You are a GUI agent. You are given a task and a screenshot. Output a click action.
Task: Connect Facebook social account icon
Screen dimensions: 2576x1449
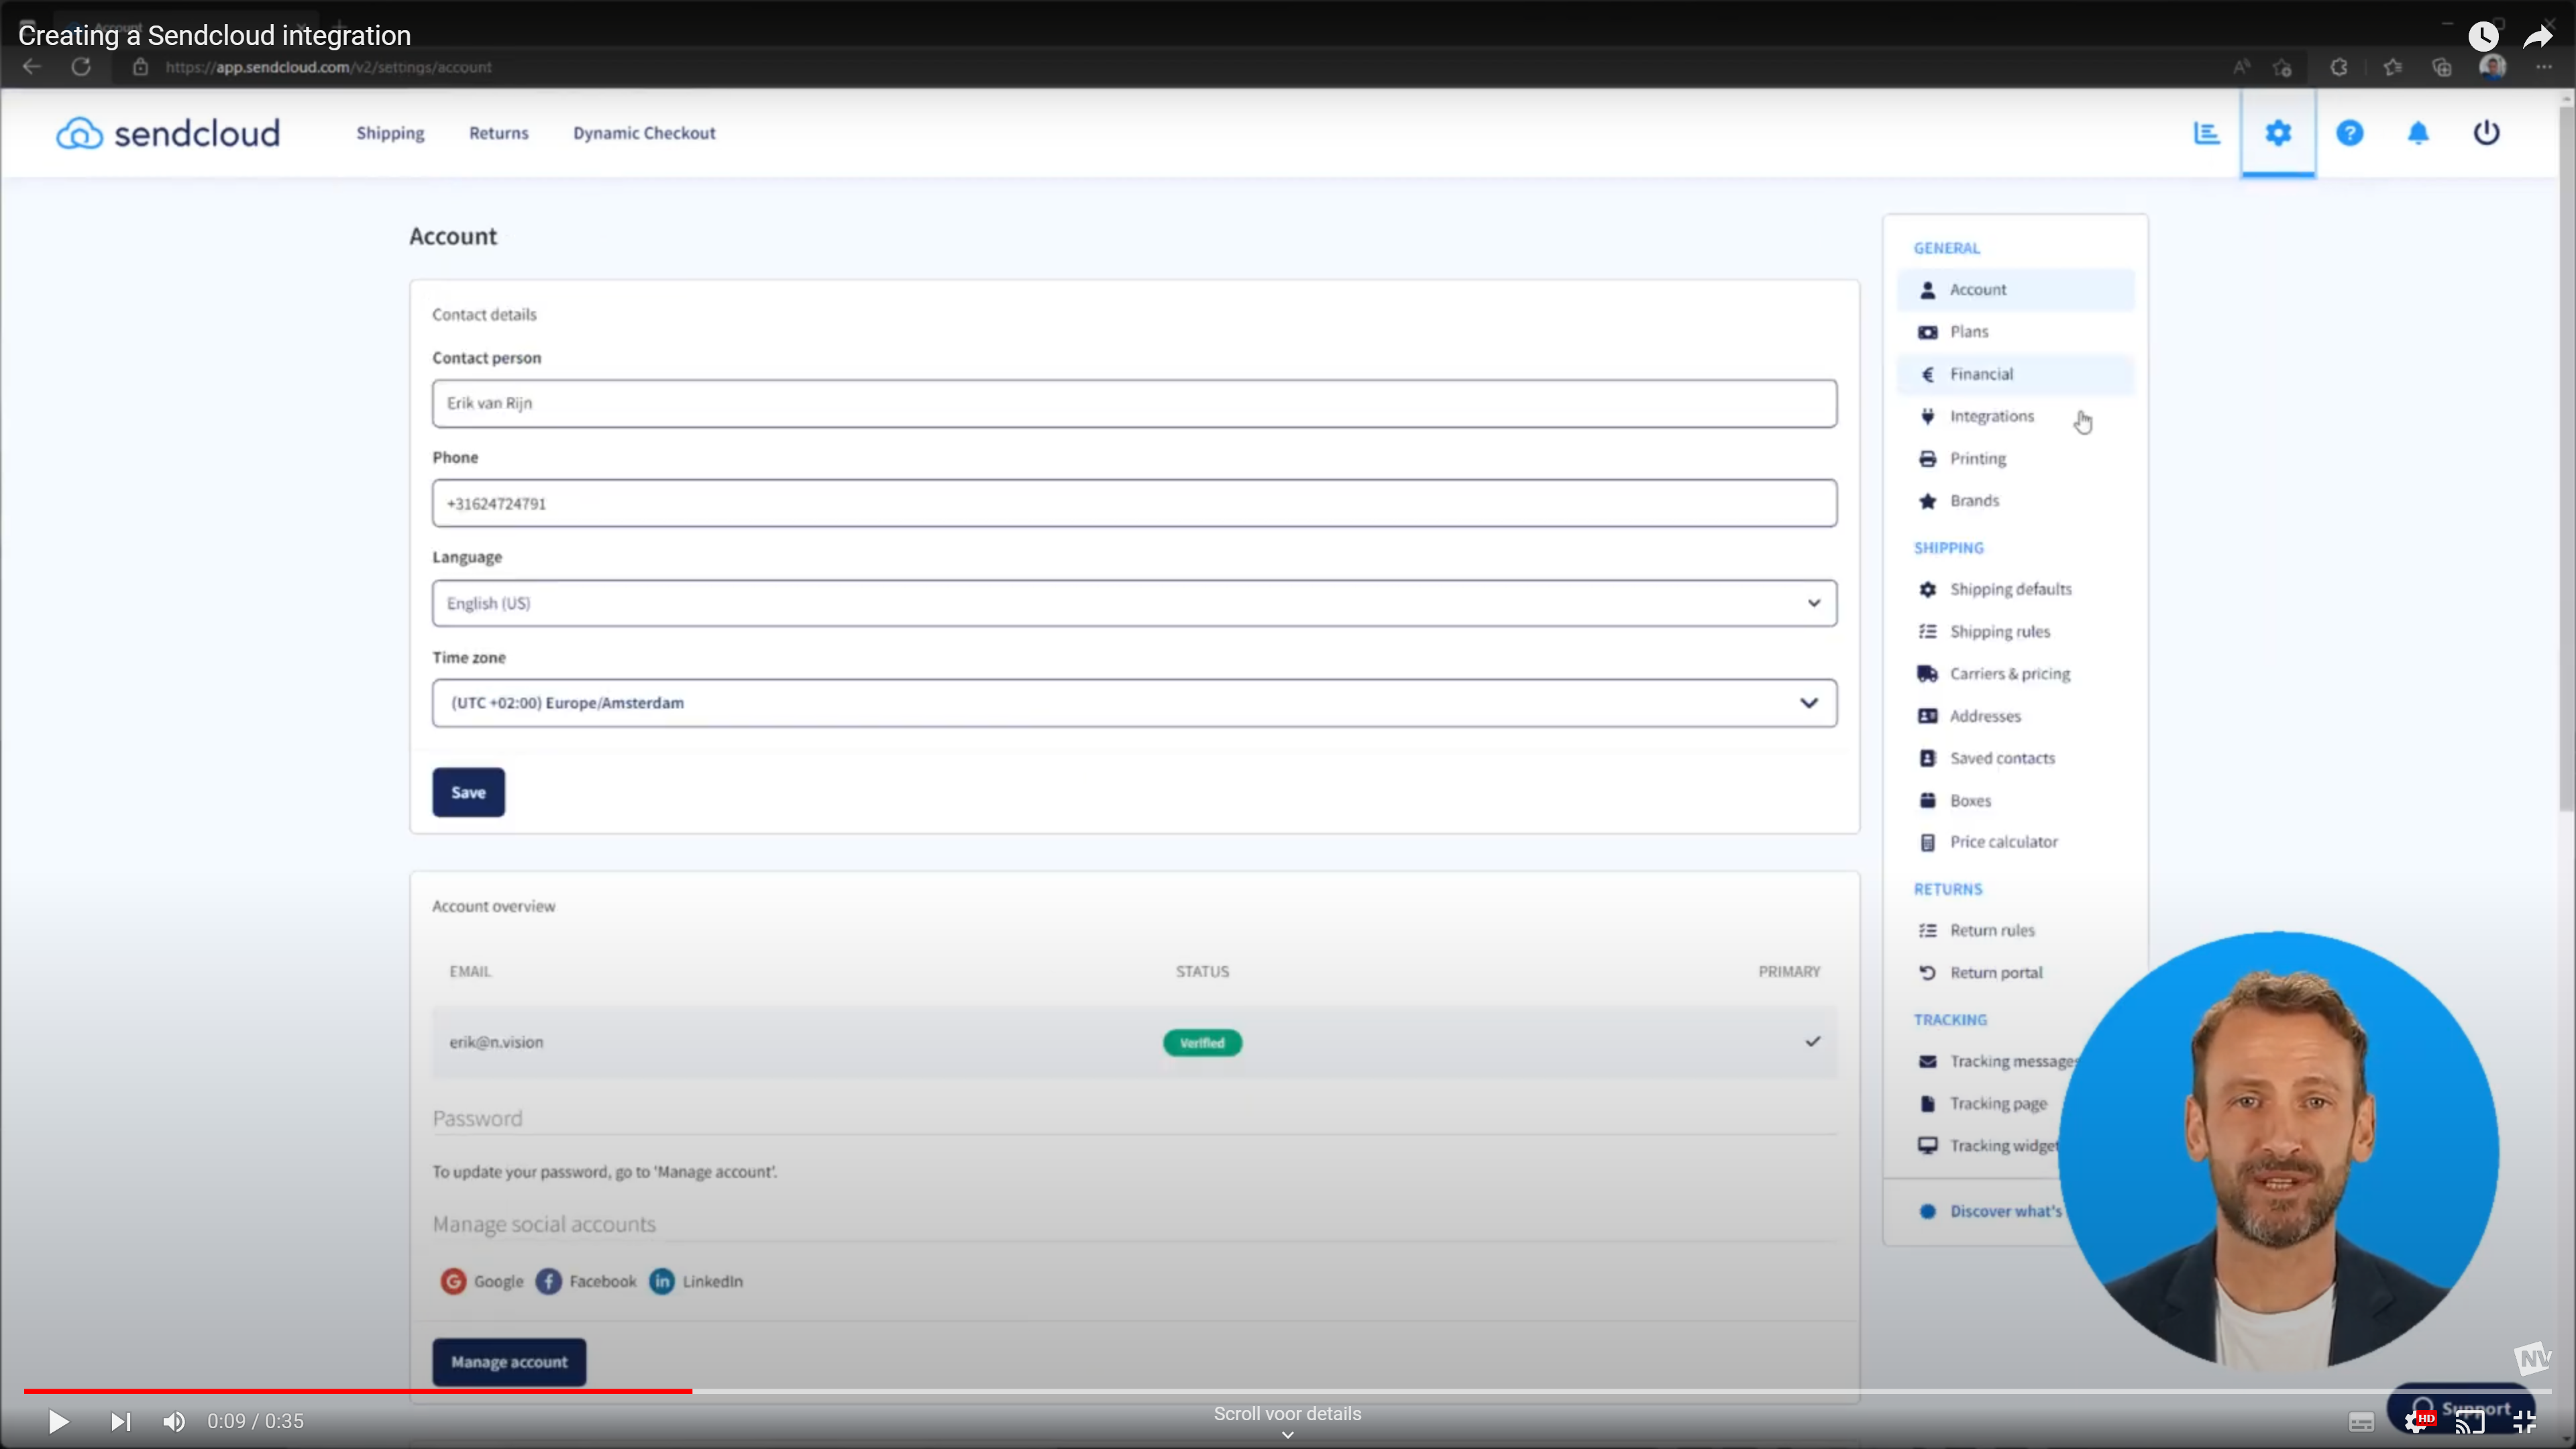(548, 1281)
